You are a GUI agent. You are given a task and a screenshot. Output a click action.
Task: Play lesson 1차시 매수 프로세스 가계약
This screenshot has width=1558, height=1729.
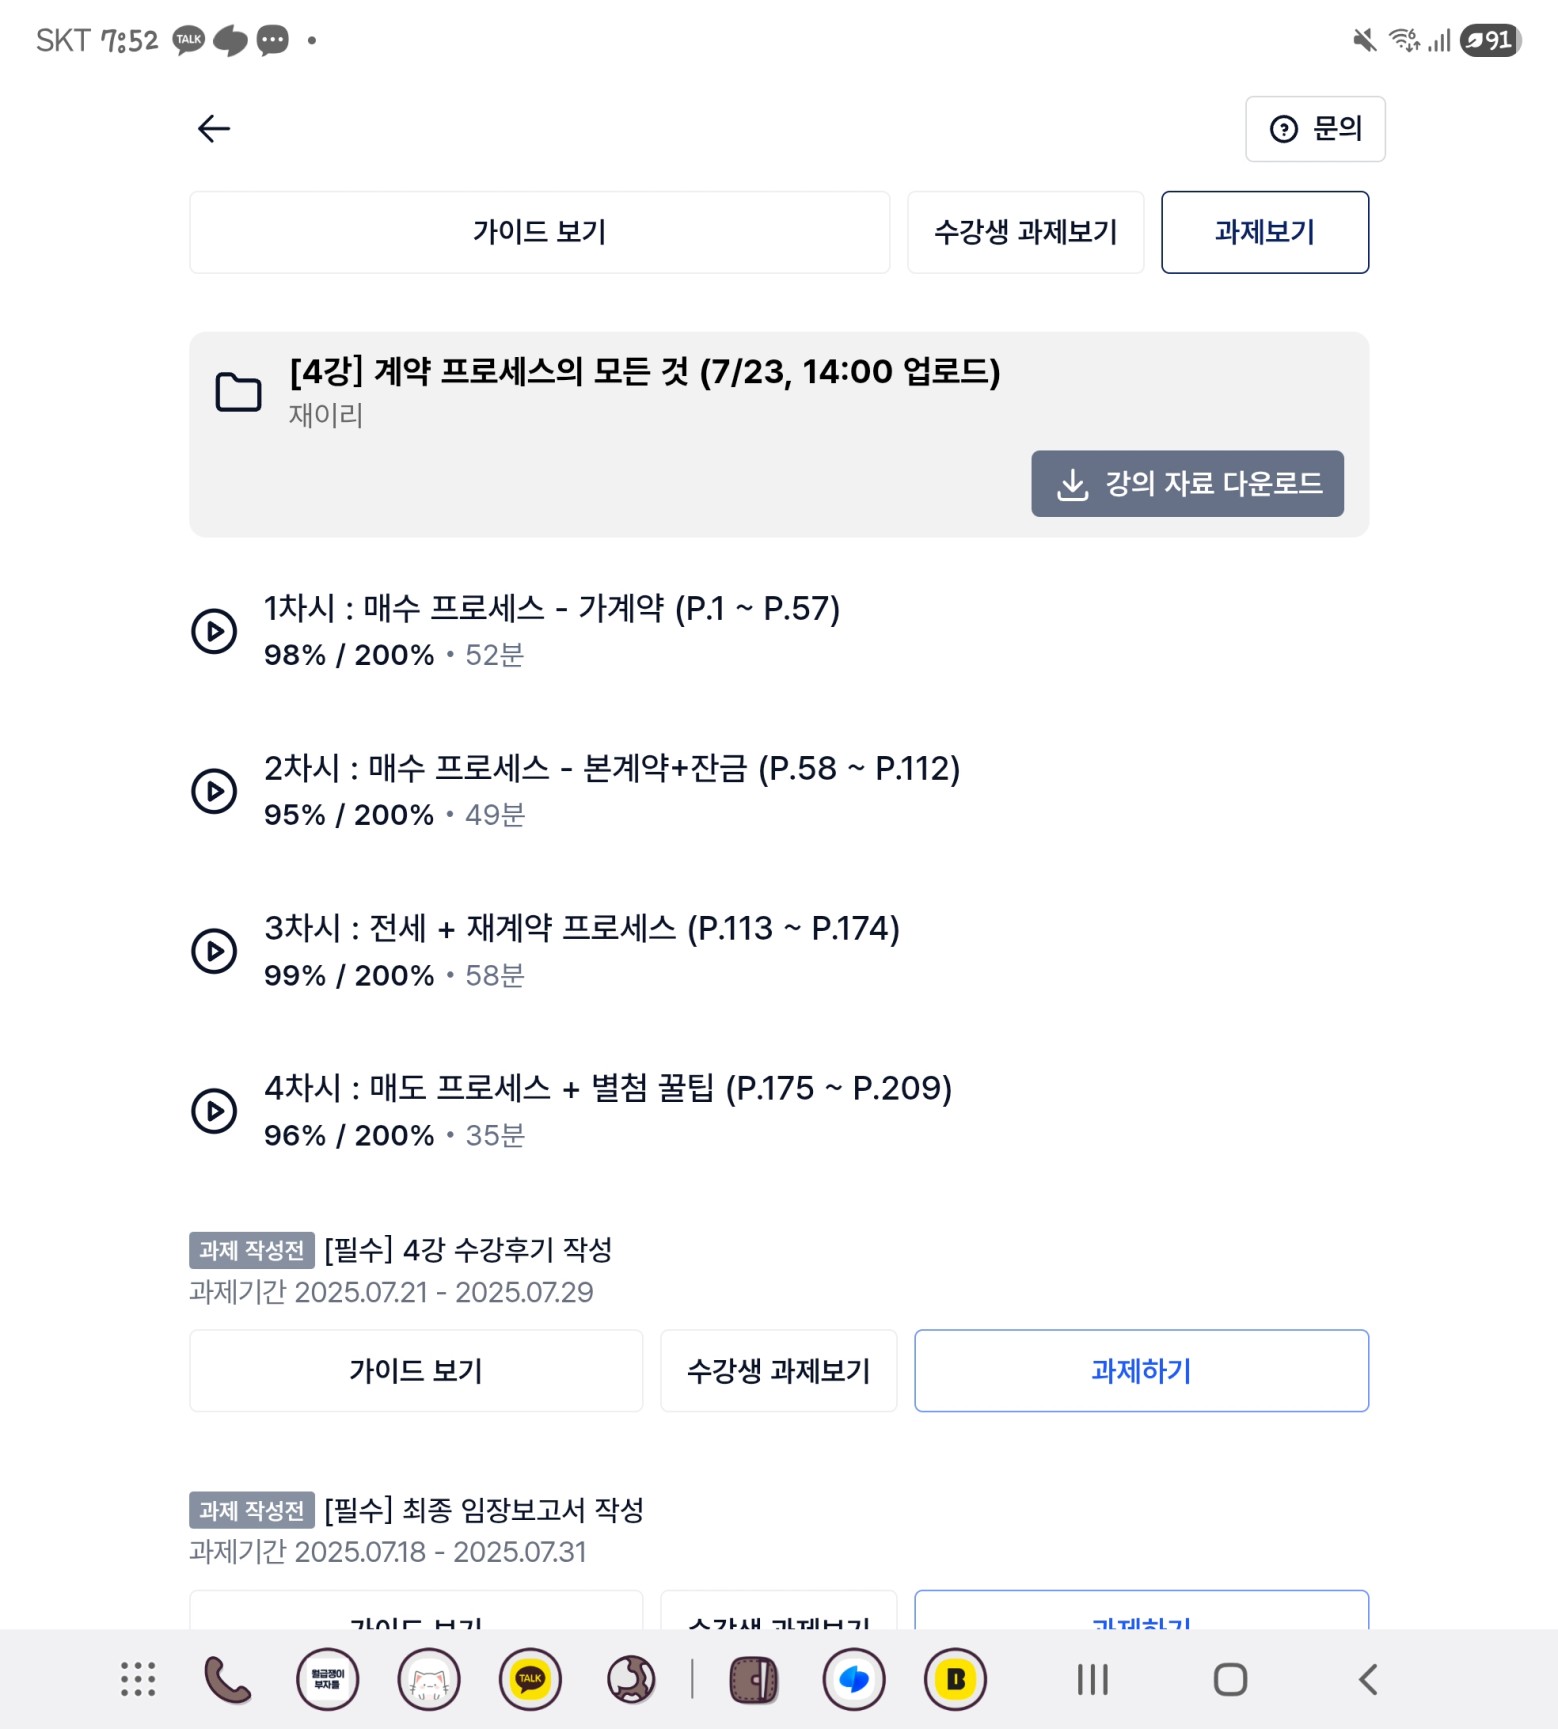coord(214,631)
